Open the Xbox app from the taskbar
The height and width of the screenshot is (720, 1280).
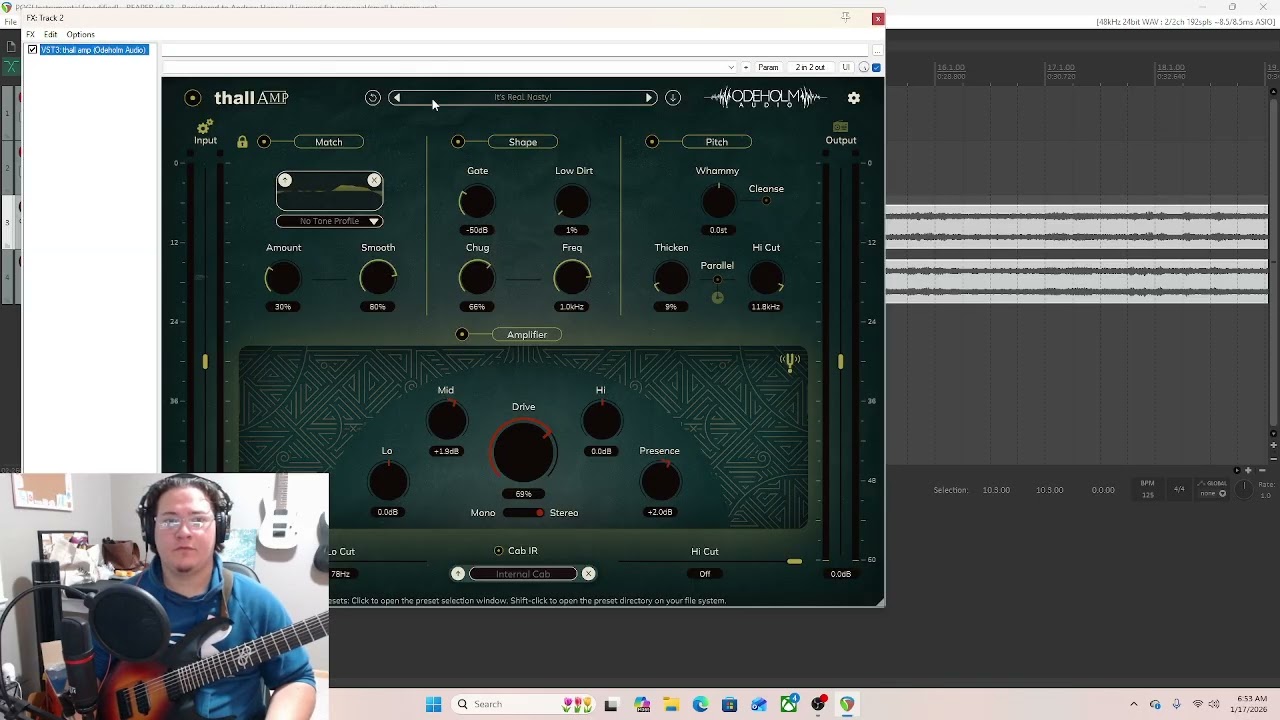tap(789, 704)
